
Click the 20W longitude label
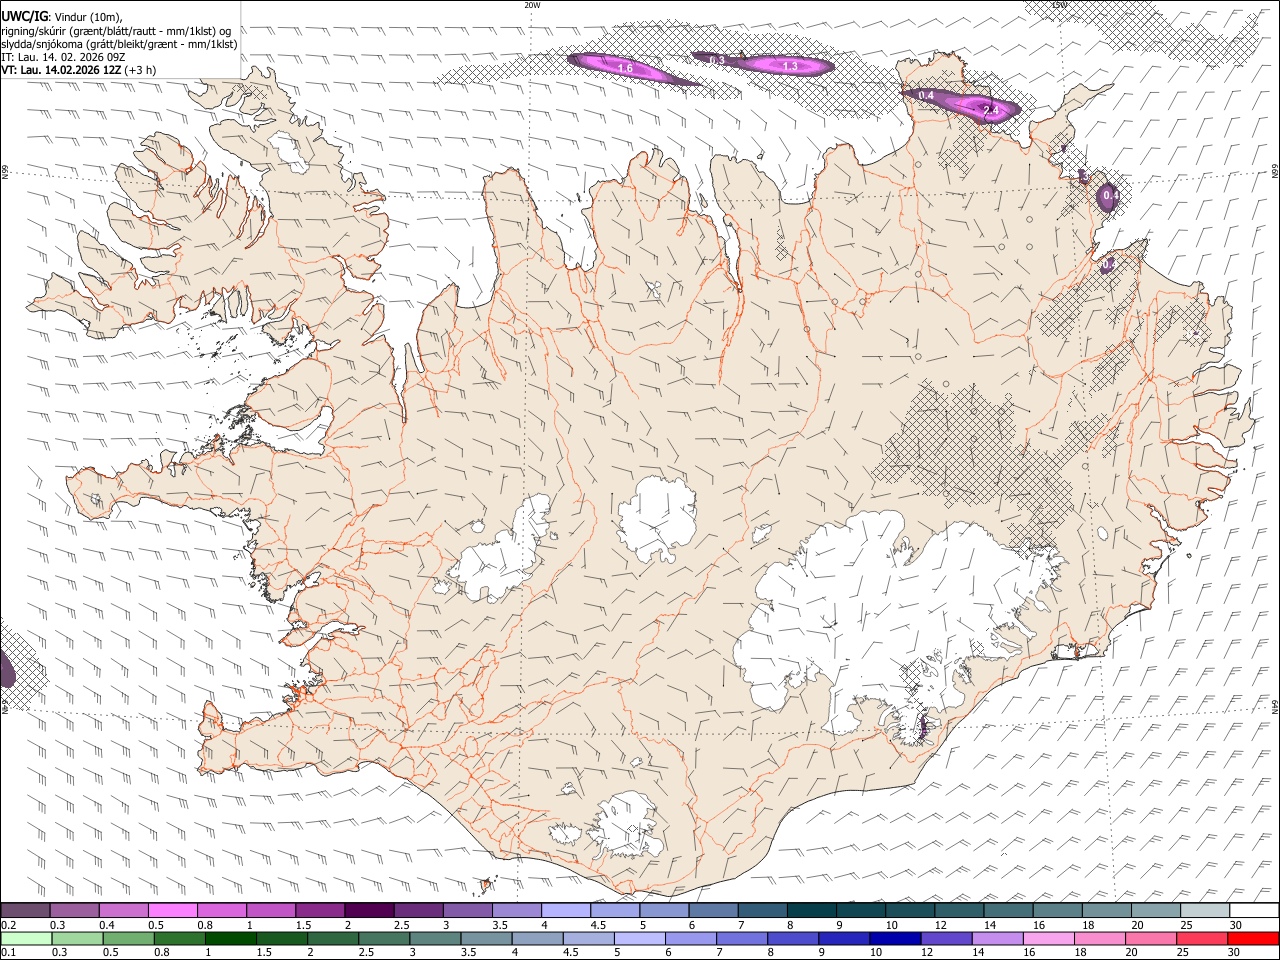[x=532, y=5]
